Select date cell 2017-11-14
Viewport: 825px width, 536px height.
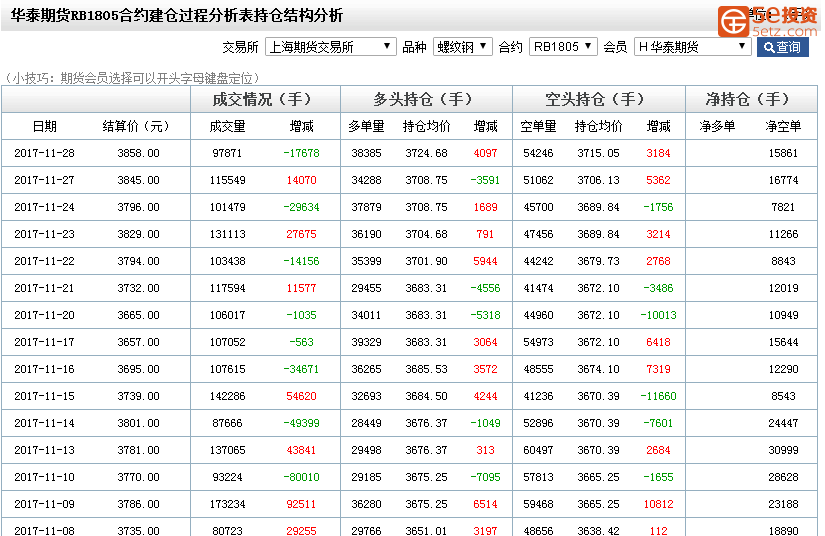click(45, 423)
